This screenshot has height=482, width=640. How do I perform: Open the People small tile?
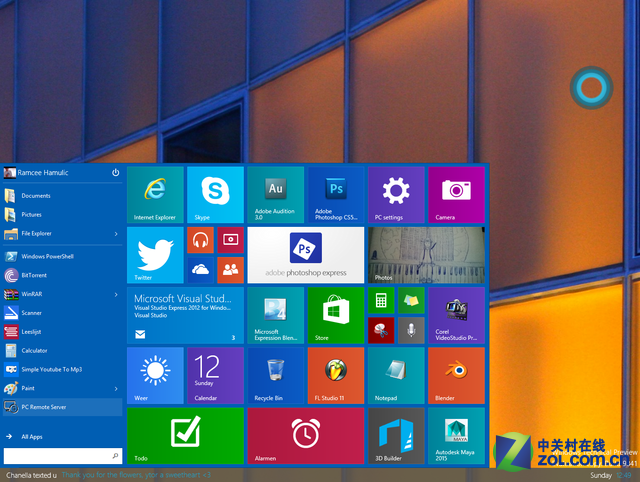[x=230, y=270]
